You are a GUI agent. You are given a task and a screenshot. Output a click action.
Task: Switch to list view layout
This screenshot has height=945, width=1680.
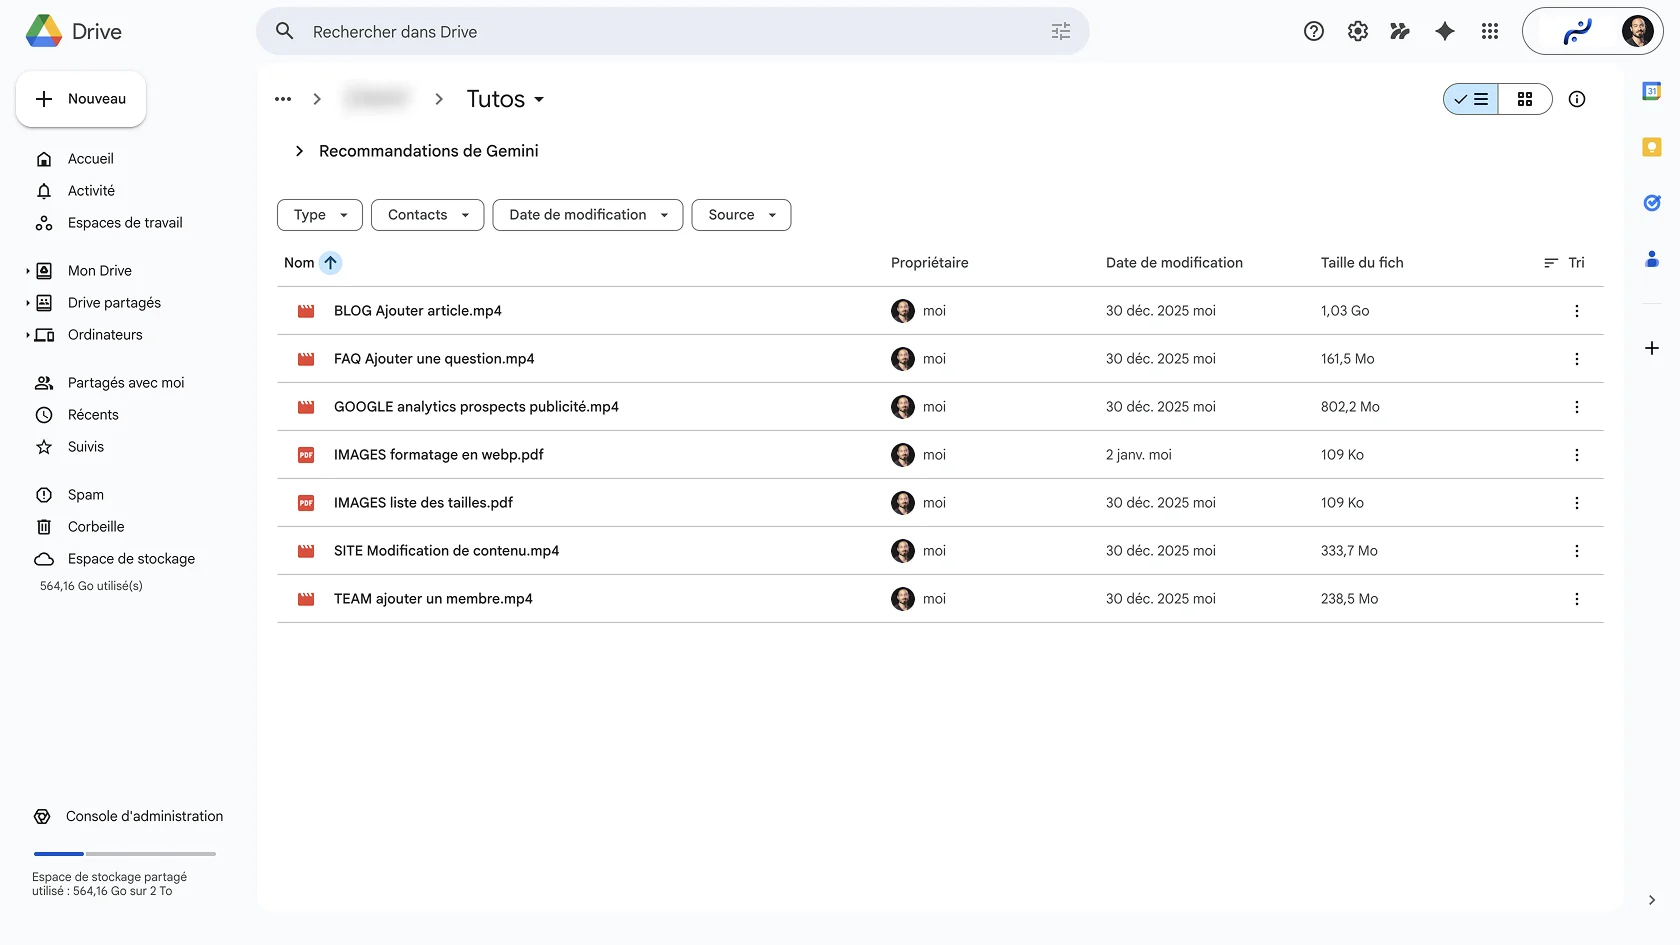1471,99
